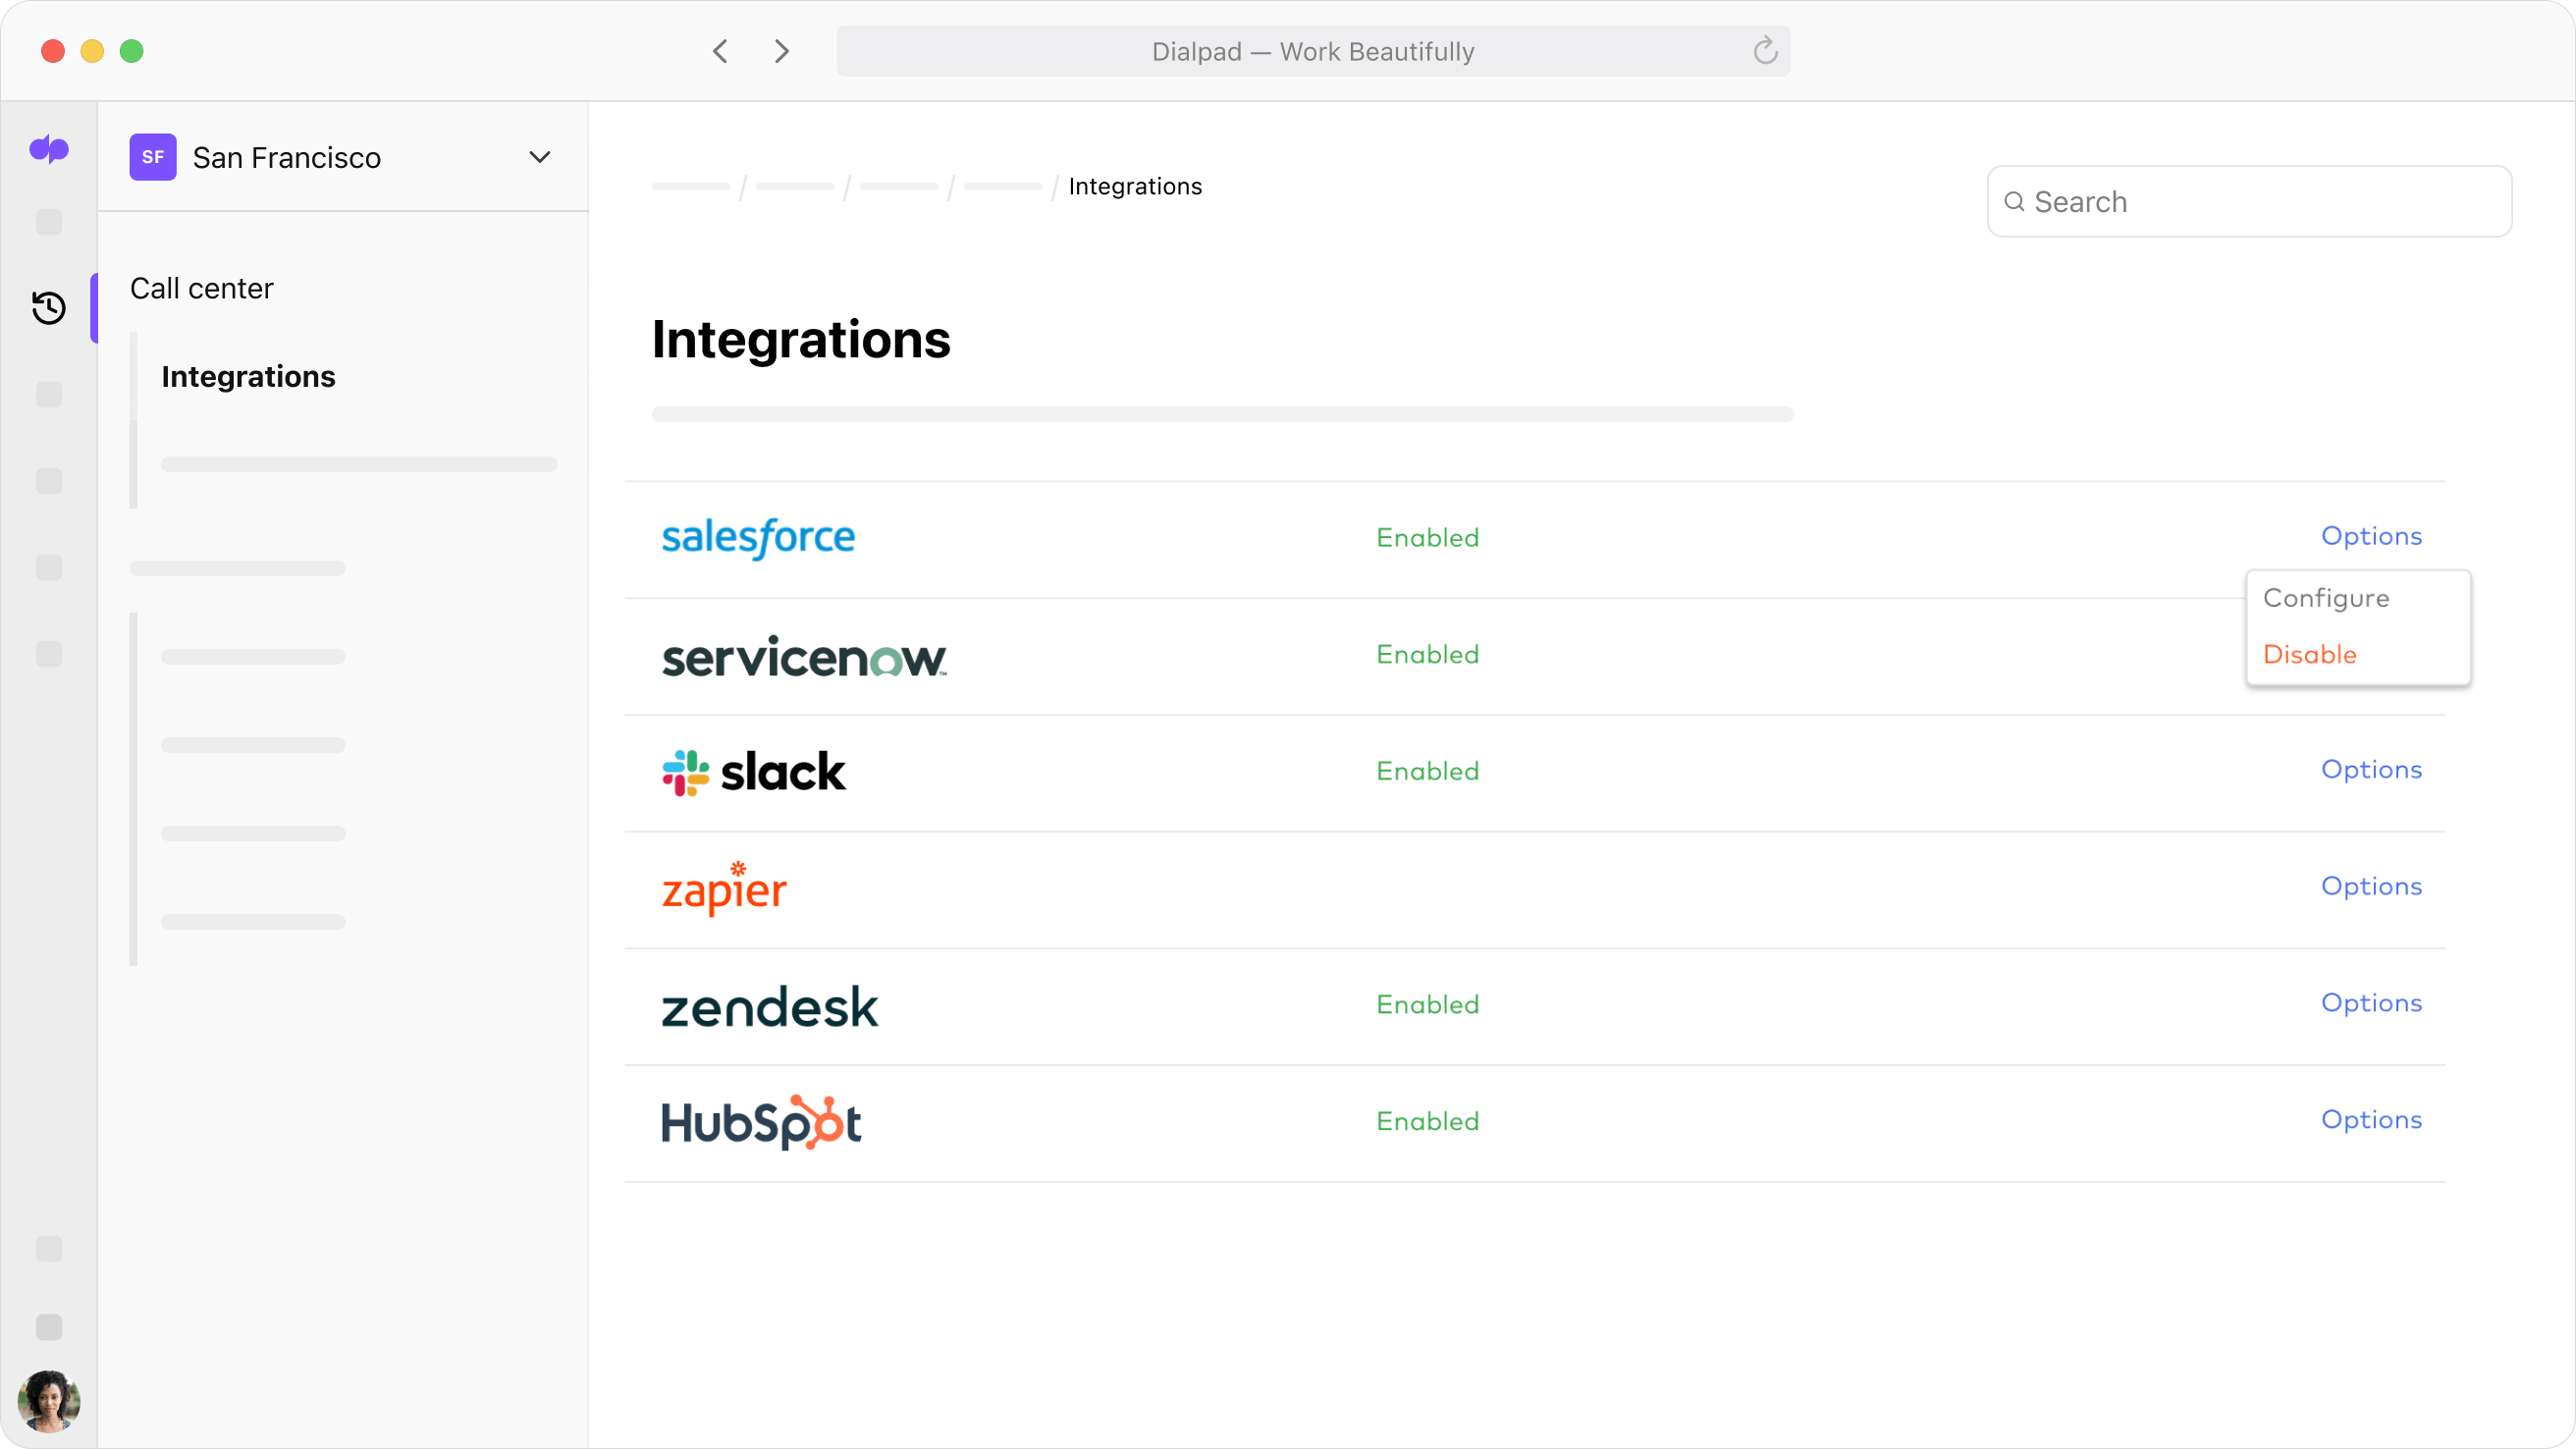The image size is (2576, 1449).
Task: Open Options for Zendesk
Action: 2371,1004
